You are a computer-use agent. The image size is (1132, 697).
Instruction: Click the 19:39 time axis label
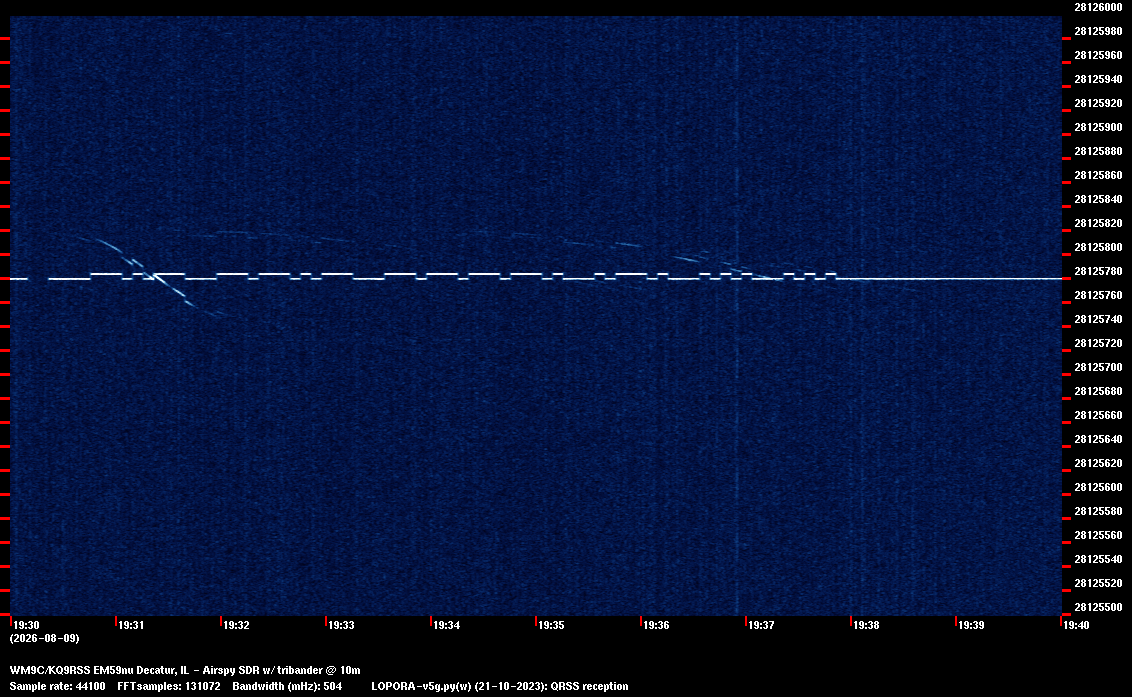click(971, 625)
